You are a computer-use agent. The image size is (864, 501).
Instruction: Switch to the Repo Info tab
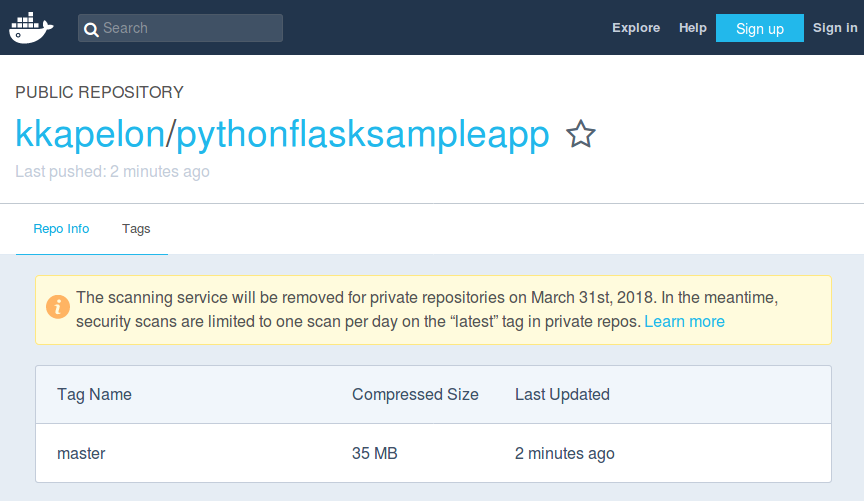[61, 229]
